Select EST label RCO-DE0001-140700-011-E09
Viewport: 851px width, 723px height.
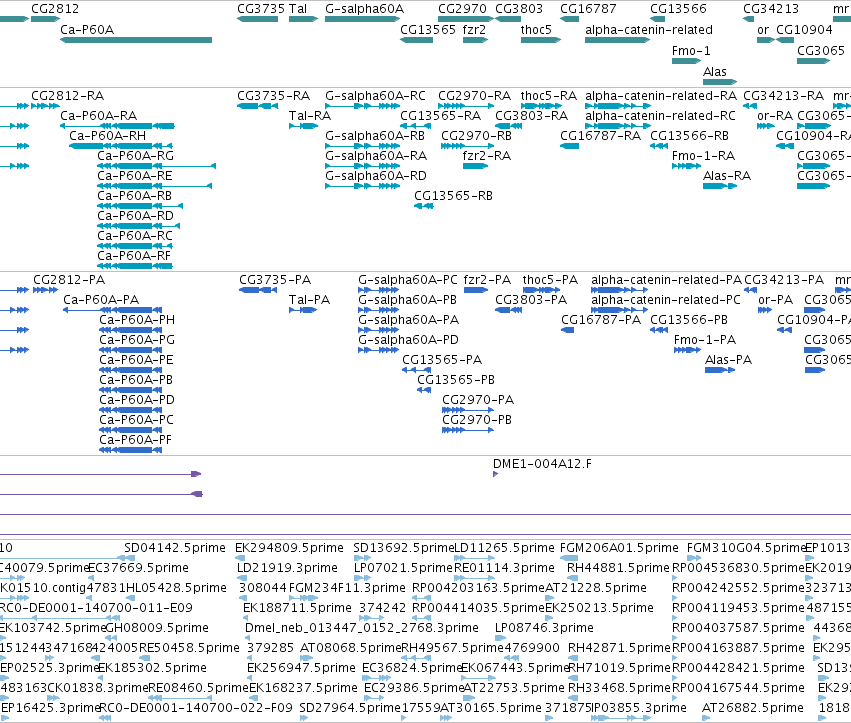pyautogui.click(x=96, y=608)
